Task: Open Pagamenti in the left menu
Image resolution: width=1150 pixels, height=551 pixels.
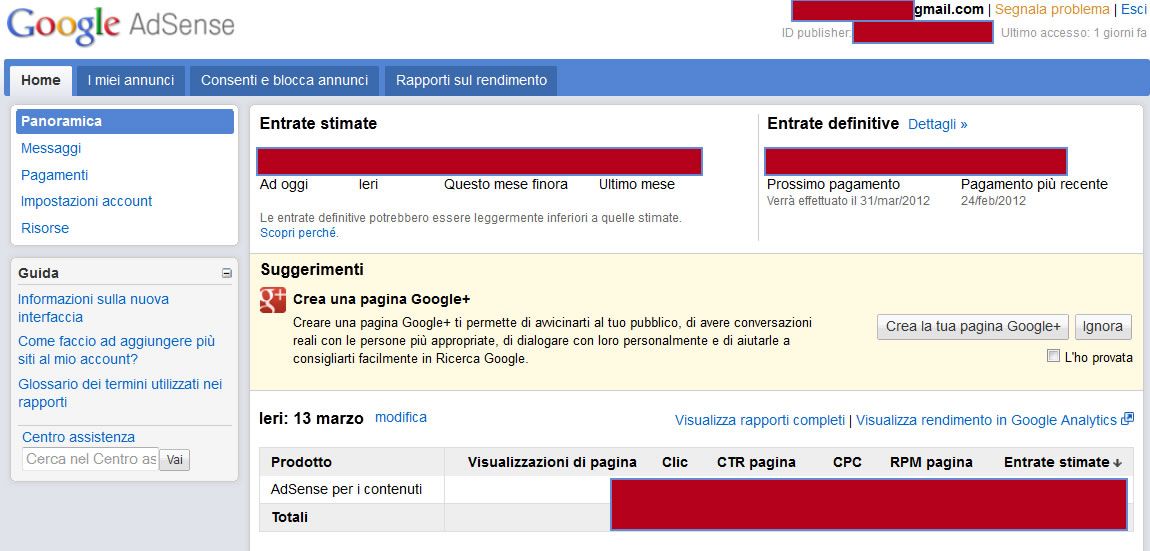Action: 55,175
